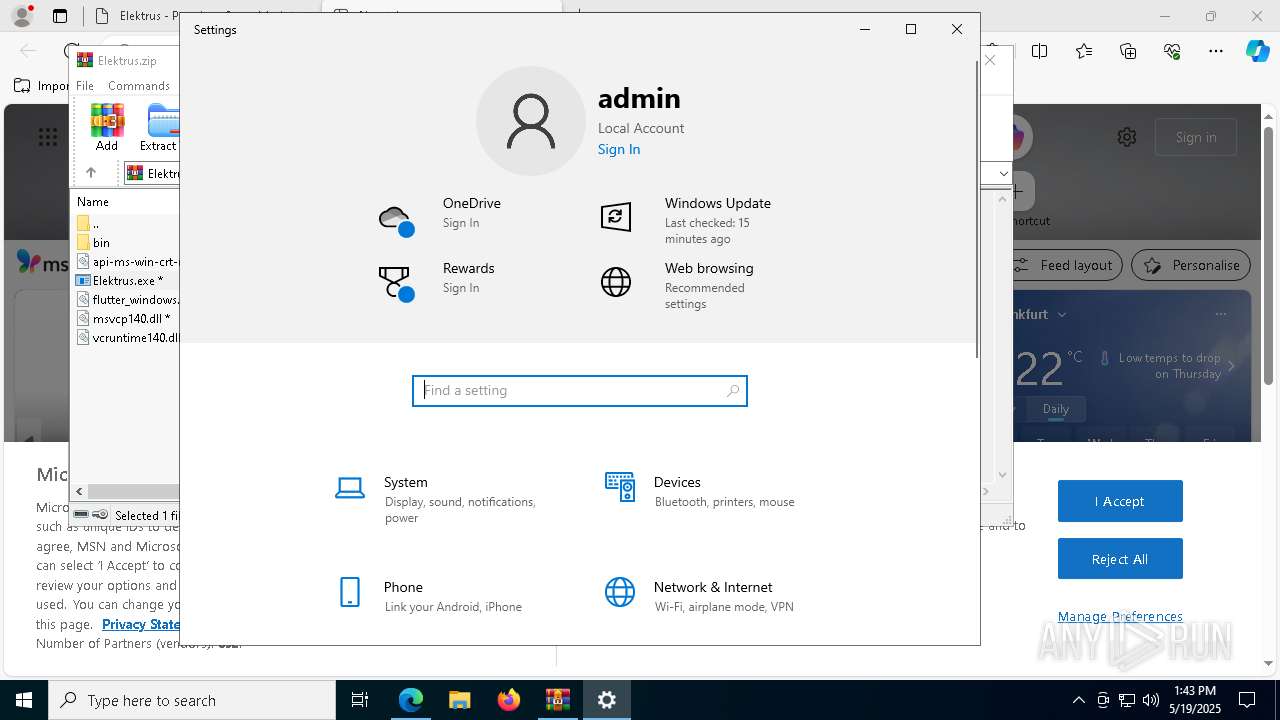Open Edge Favorites star icon
The image size is (1280, 720).
tap(1084, 51)
